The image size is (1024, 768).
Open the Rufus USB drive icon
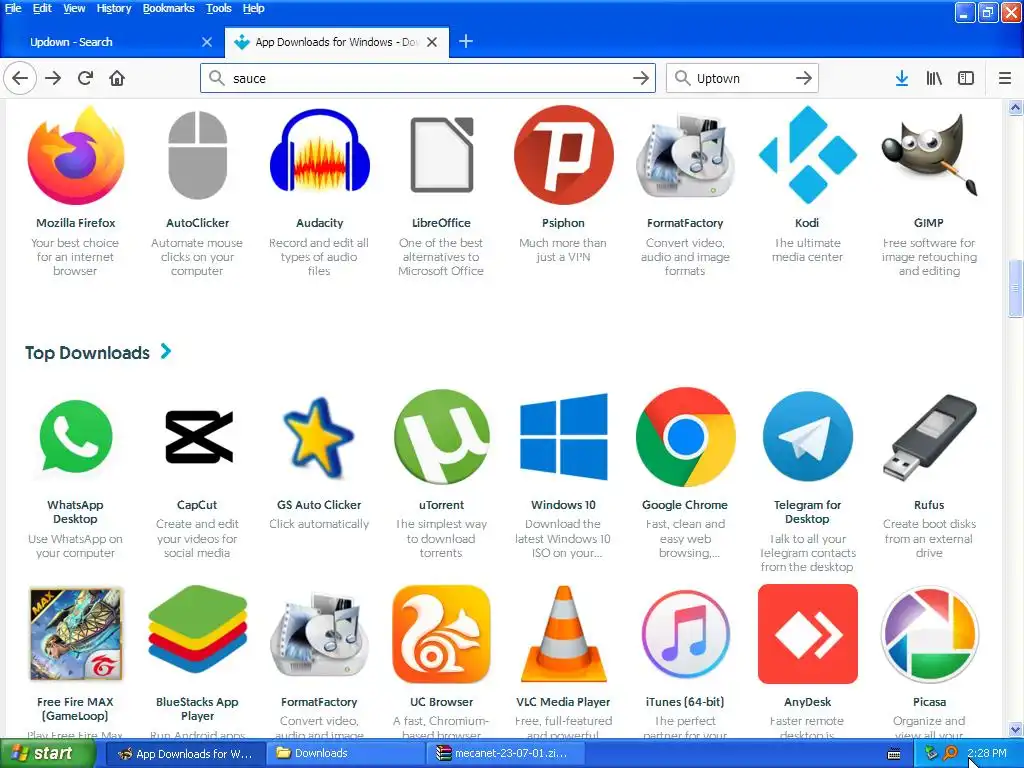coord(929,437)
